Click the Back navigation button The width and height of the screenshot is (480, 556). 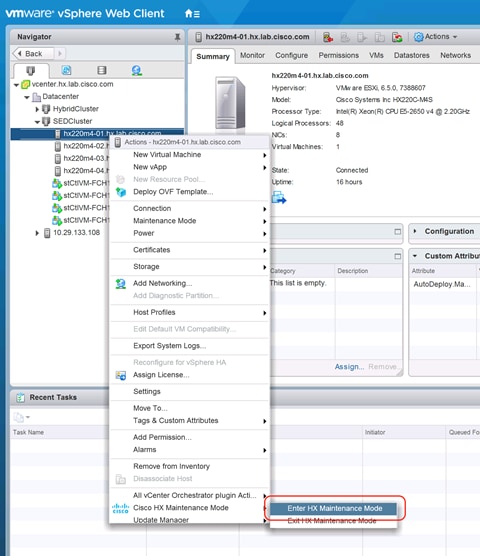tap(33, 54)
